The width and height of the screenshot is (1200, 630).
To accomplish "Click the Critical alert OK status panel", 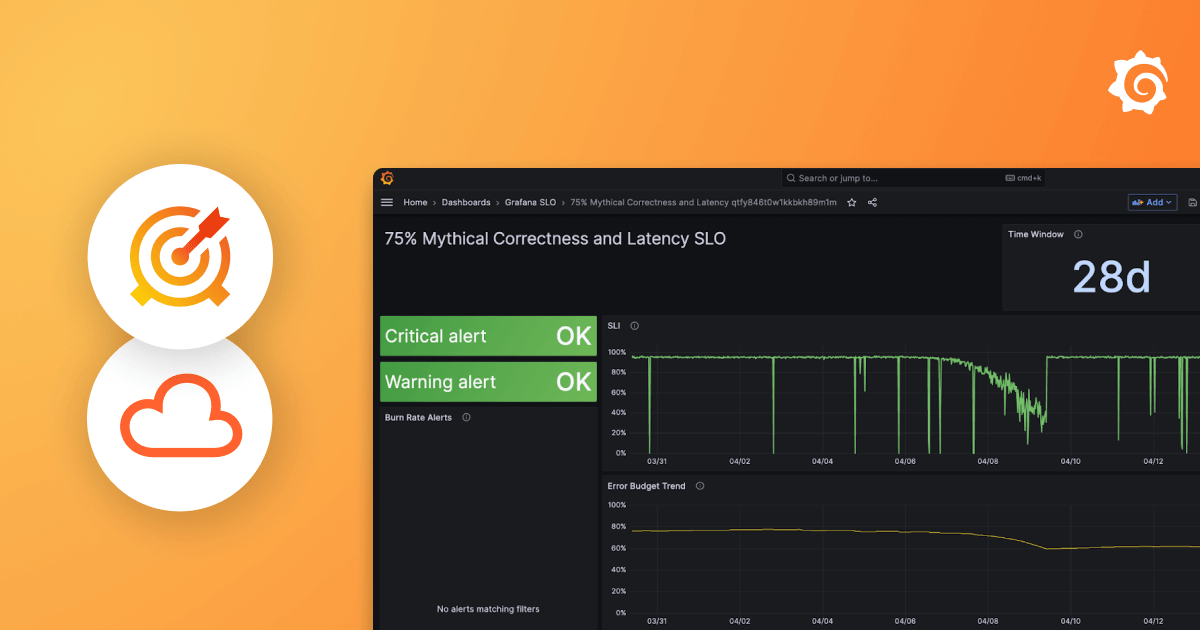I will pyautogui.click(x=488, y=336).
